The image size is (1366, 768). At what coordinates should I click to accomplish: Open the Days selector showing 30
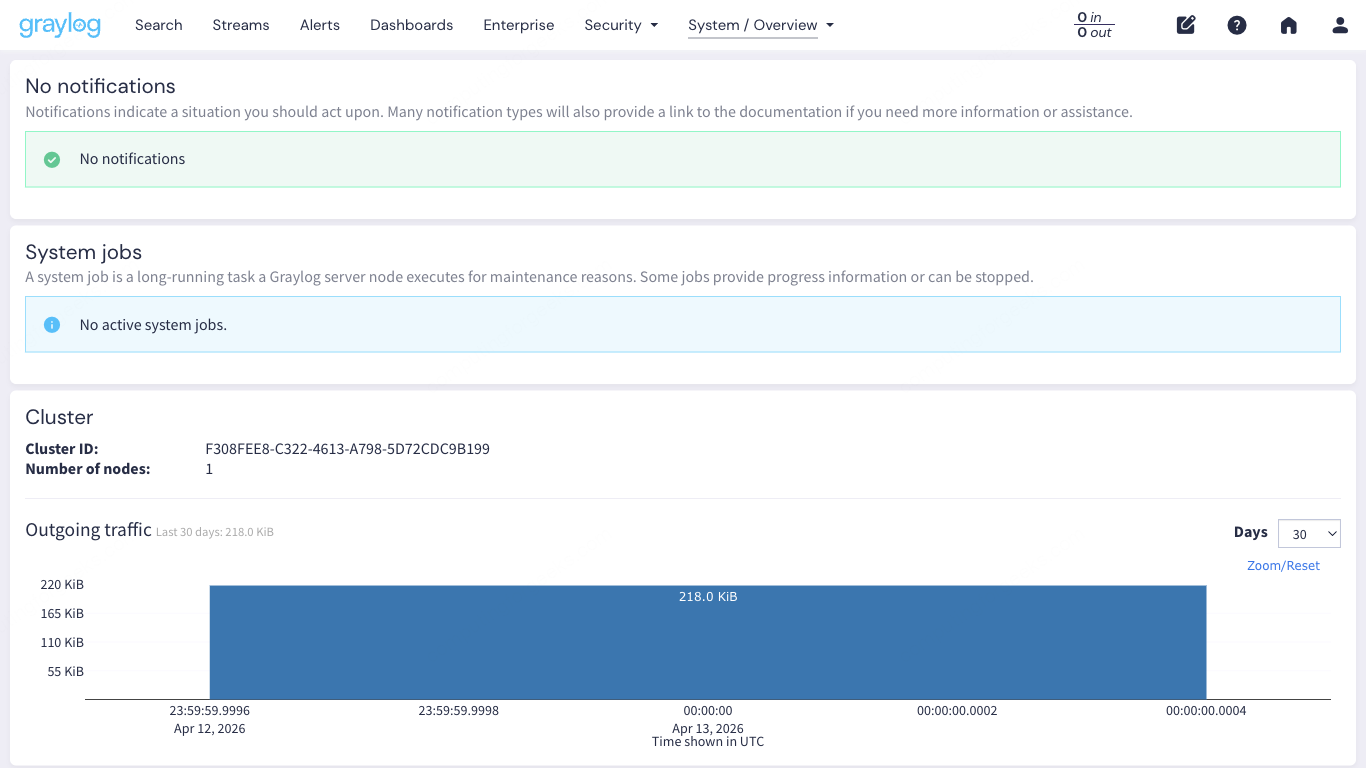tap(1308, 533)
